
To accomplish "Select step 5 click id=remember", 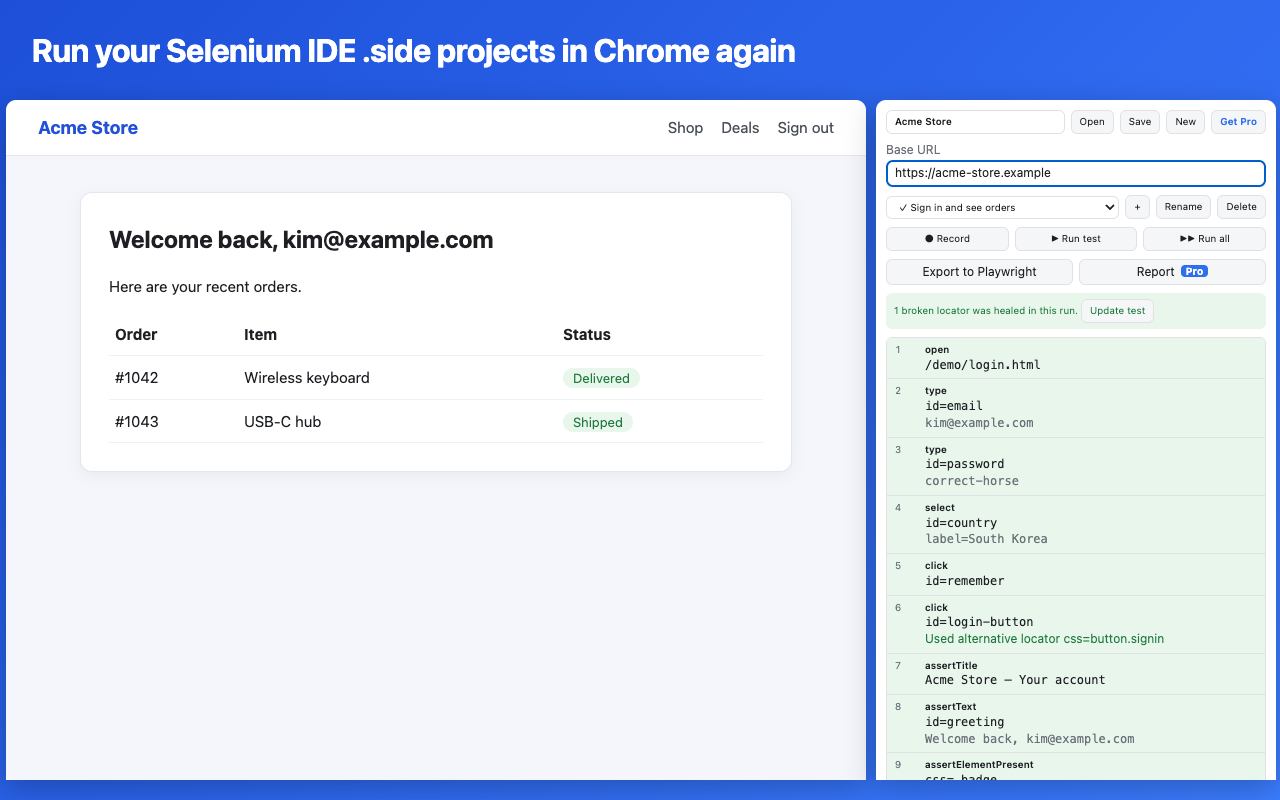I will 1076,574.
